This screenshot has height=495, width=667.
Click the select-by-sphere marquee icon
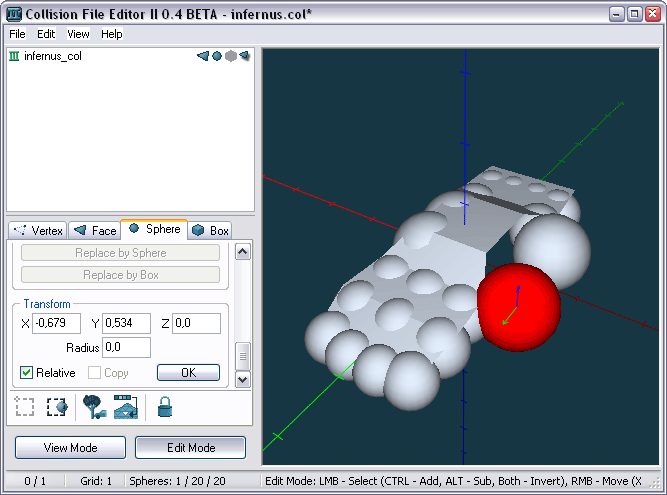pyautogui.click(x=57, y=407)
